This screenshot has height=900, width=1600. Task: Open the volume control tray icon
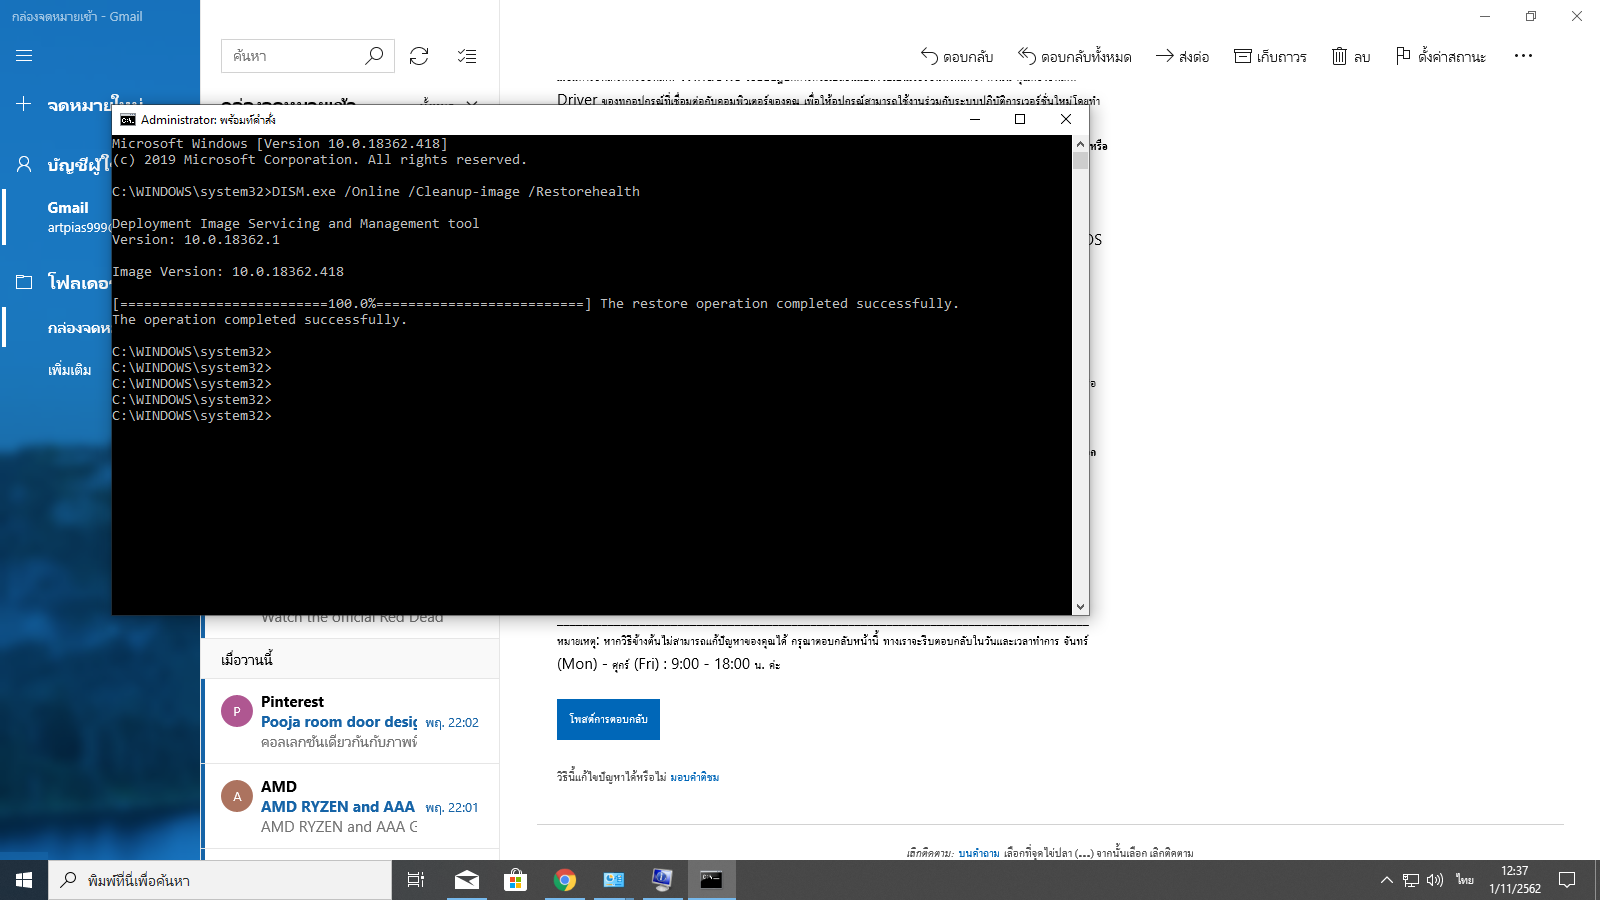[x=1435, y=880]
